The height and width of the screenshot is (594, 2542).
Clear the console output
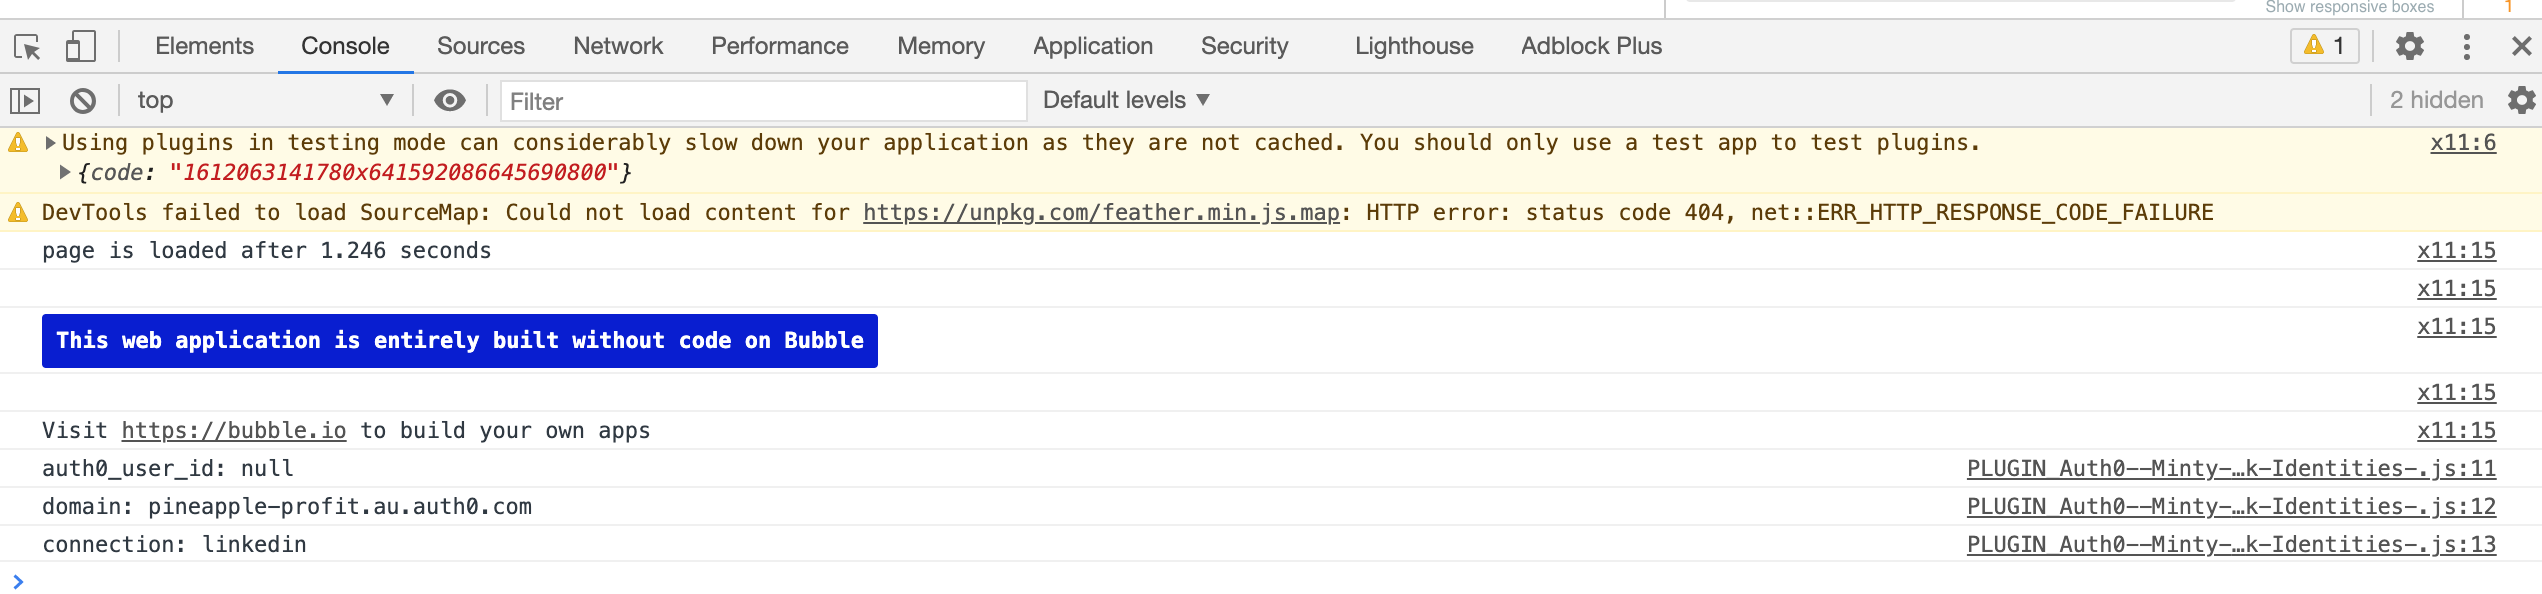pos(83,101)
